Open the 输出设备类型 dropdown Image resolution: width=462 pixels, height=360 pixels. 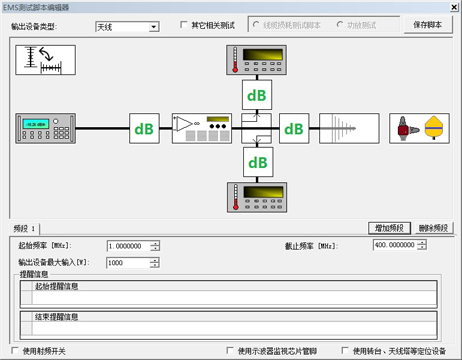[x=154, y=27]
